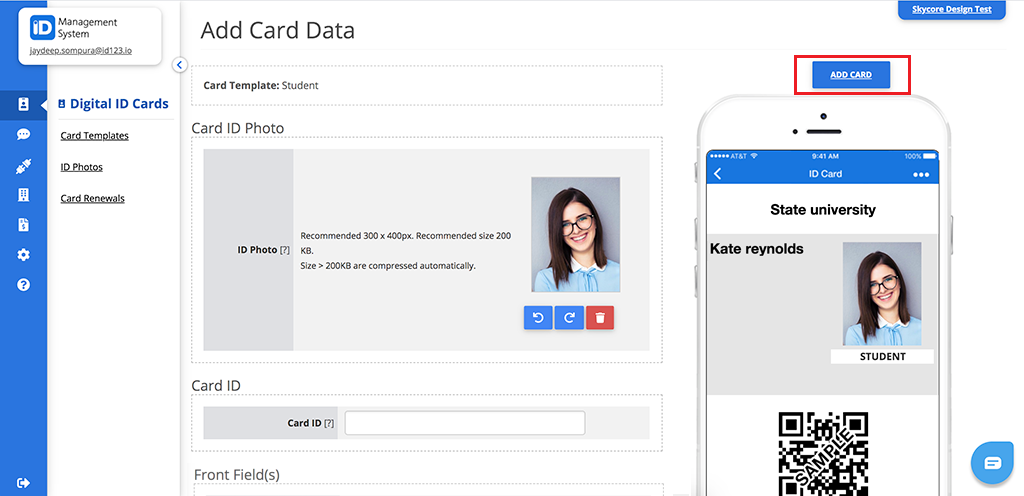
Task: Delete the ID photo with trash button
Action: (600, 317)
